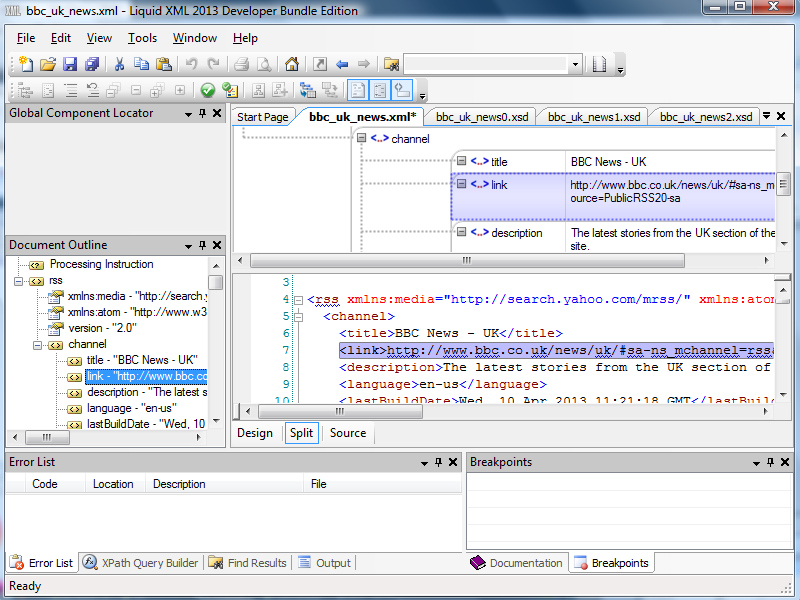
Task: Pin the Document Outline panel
Action: (203, 245)
